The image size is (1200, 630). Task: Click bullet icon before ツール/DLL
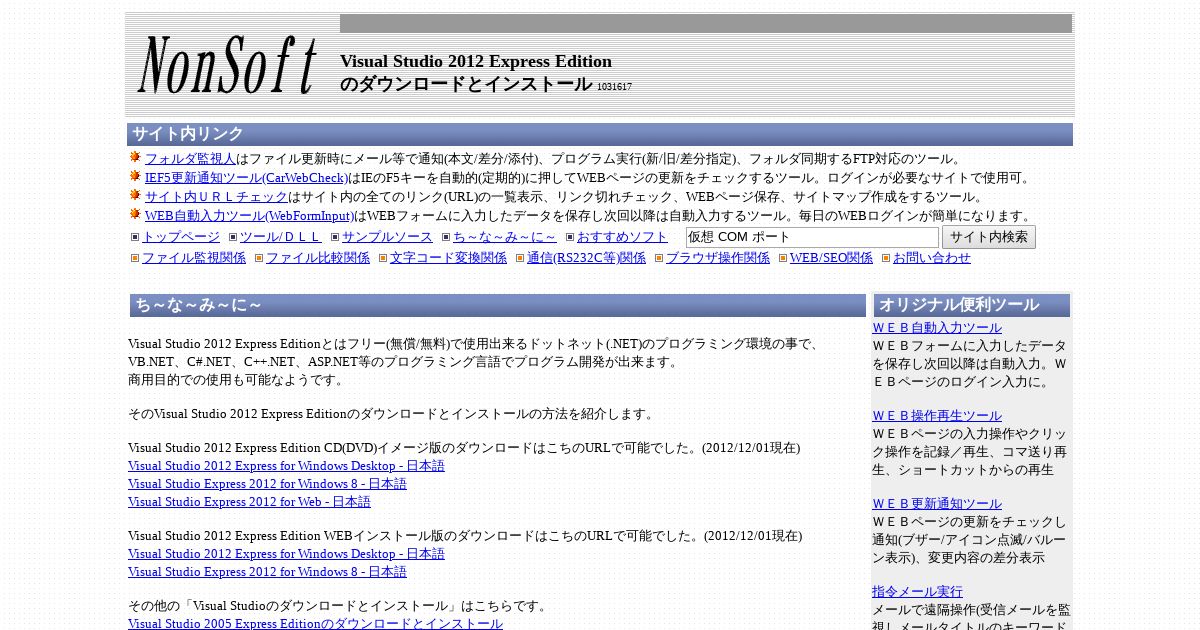[233, 237]
